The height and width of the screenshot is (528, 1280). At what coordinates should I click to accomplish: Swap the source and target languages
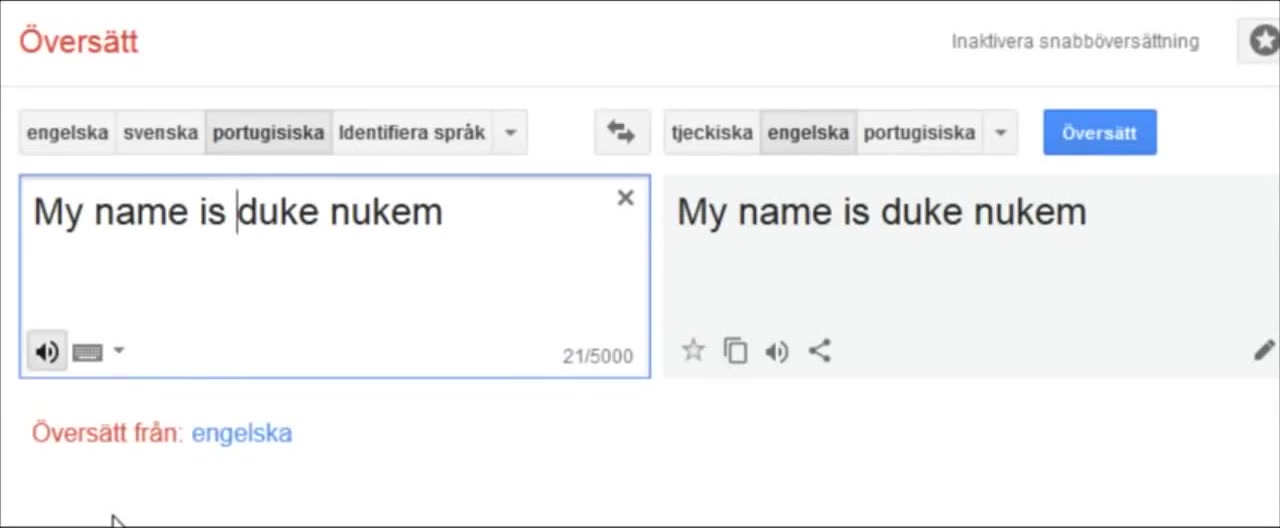(x=621, y=132)
